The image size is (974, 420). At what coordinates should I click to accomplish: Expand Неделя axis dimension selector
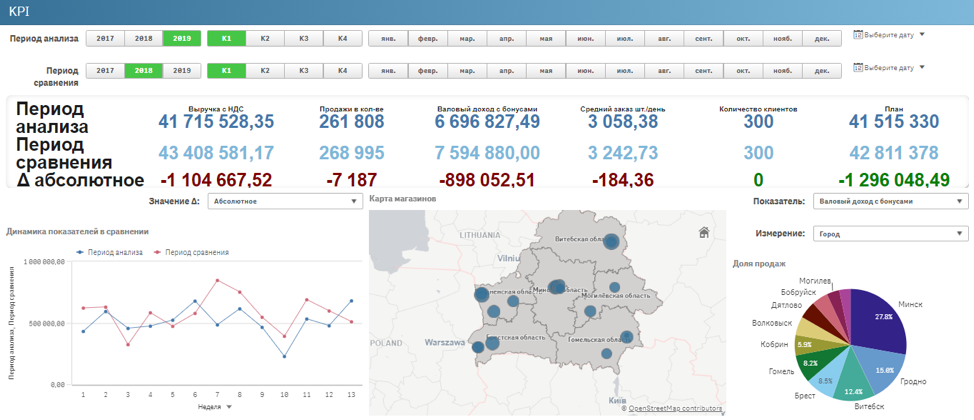click(x=215, y=406)
